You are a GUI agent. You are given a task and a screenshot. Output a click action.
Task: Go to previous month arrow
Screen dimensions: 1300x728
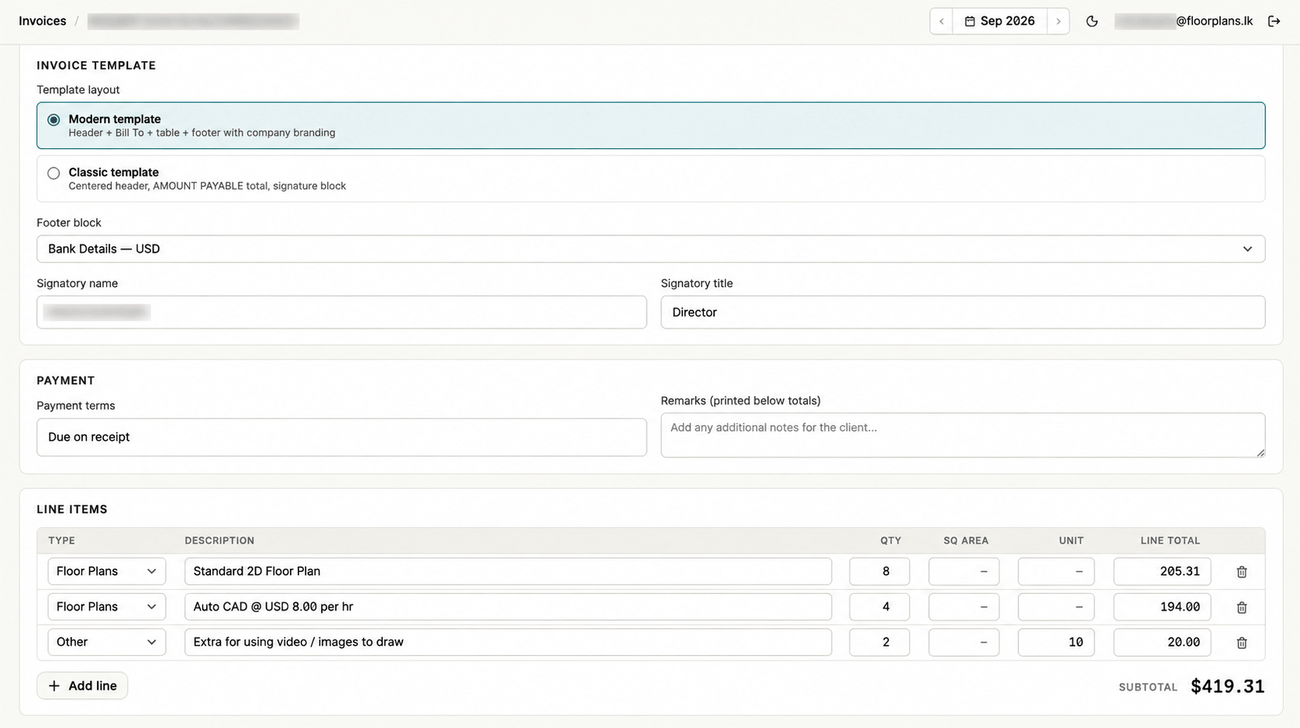pyautogui.click(x=941, y=21)
